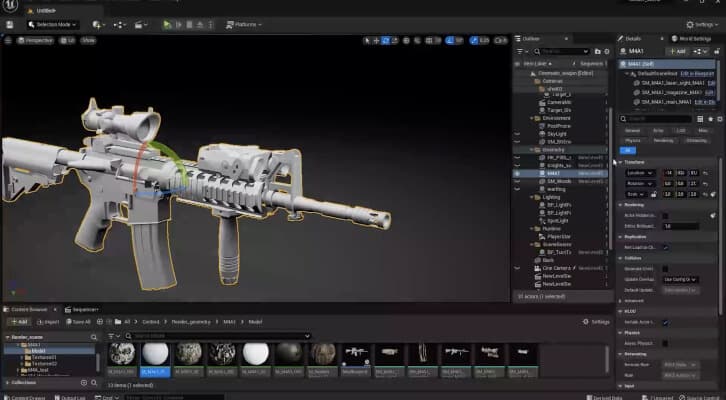
Task: Open the Outliner filter options menu
Action: (x=522, y=52)
